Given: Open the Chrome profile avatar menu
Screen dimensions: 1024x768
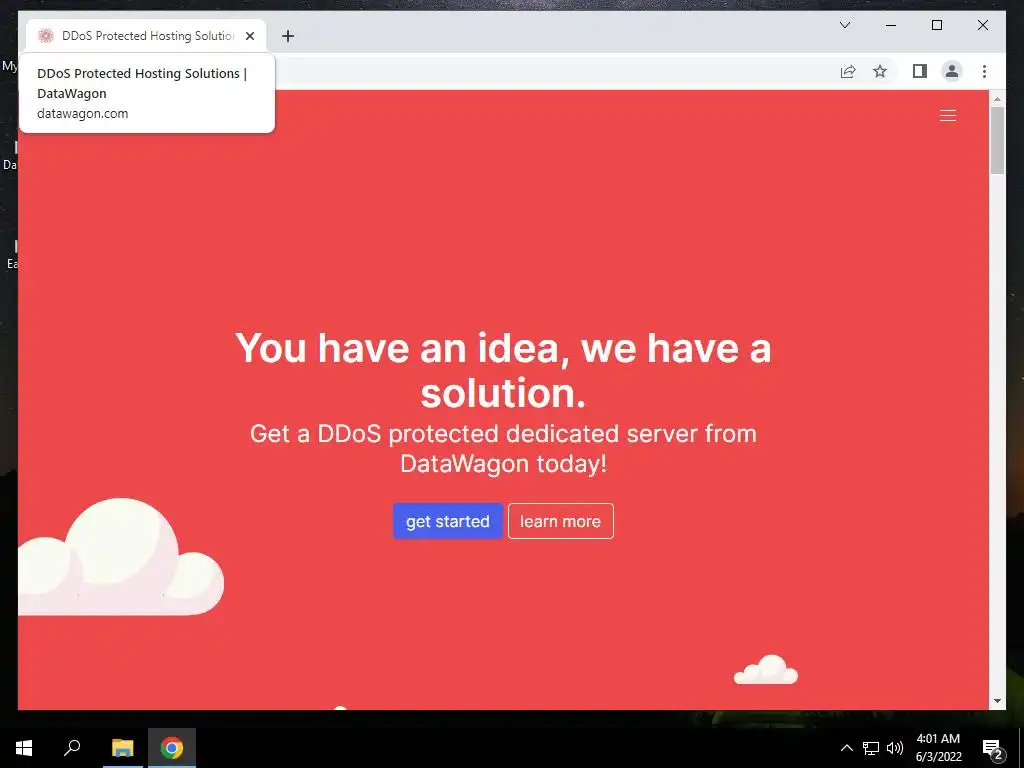Looking at the screenshot, I should pyautogui.click(x=952, y=71).
